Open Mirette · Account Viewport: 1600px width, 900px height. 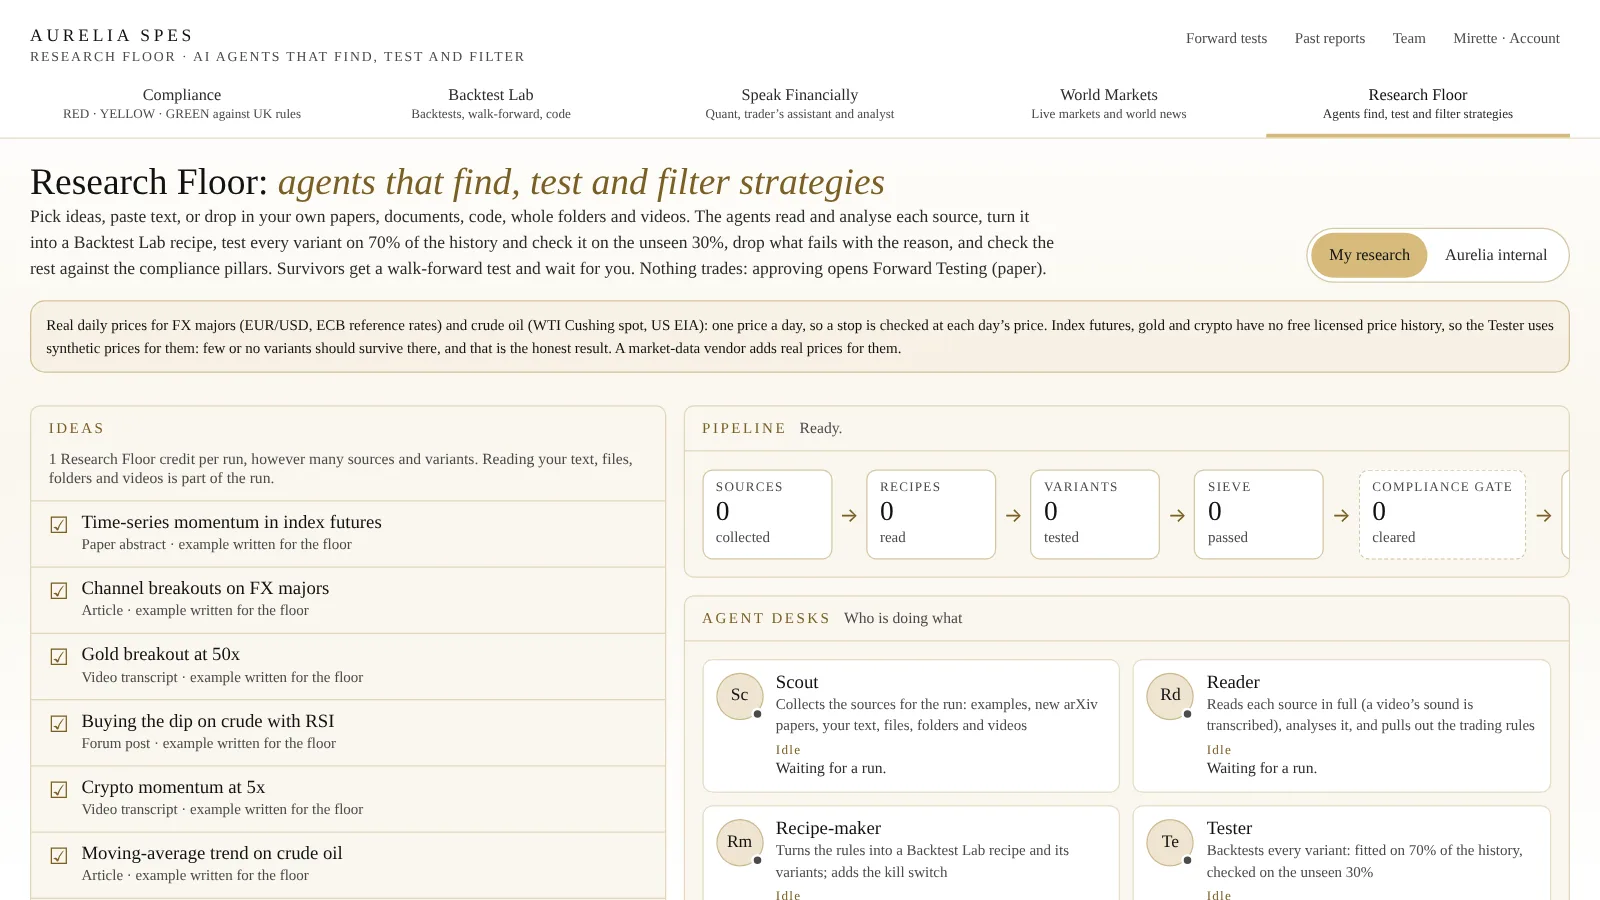tap(1506, 38)
